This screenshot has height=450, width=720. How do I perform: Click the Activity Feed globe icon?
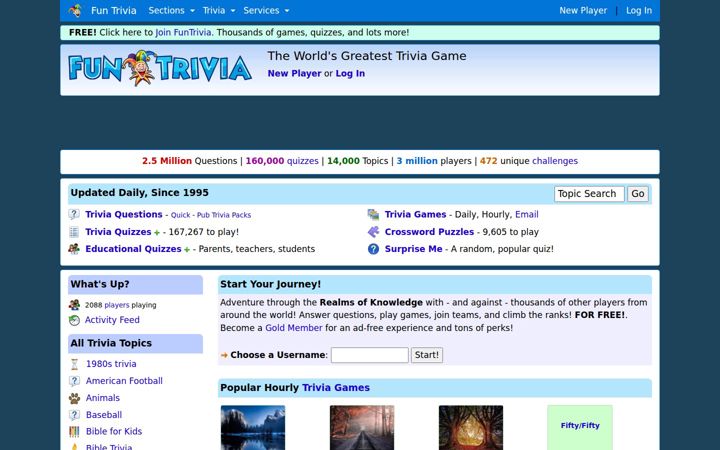tap(74, 320)
